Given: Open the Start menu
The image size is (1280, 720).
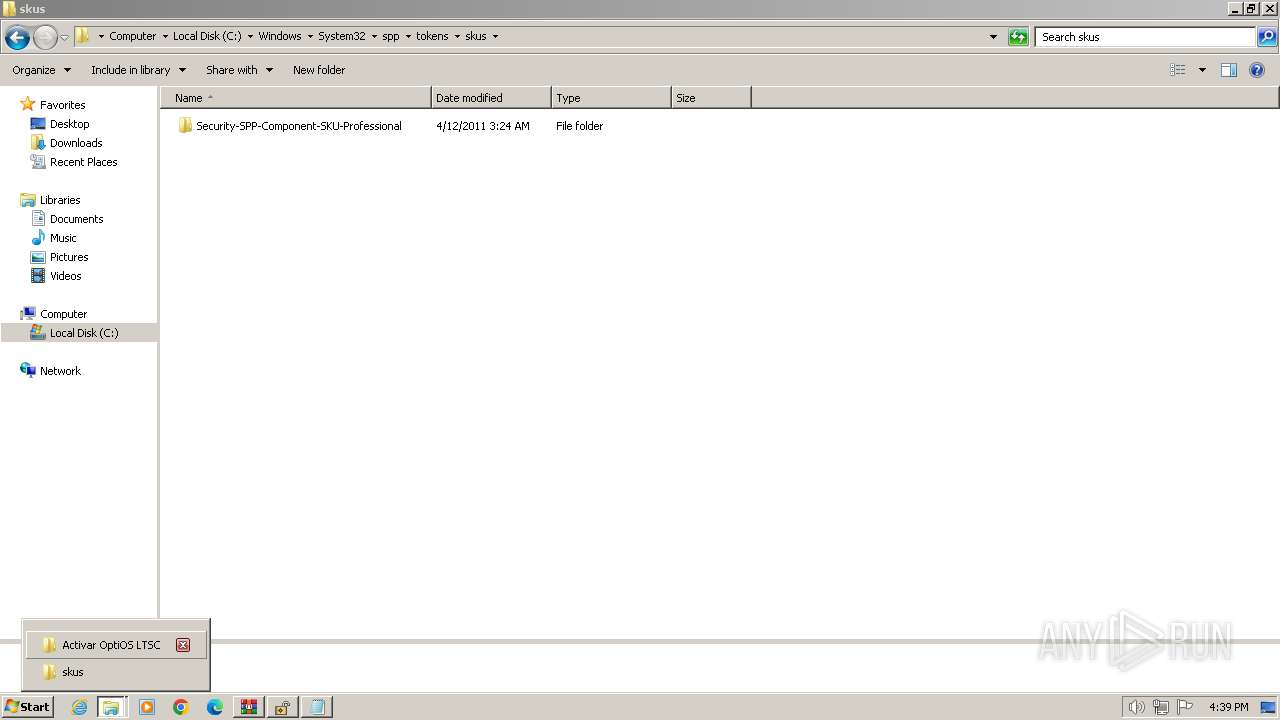Looking at the screenshot, I should click(28, 707).
